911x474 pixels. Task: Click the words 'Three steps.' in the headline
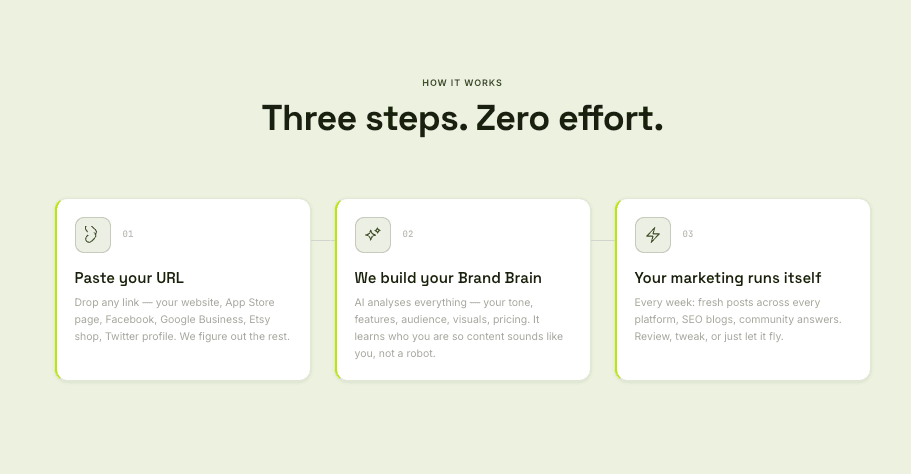(x=363, y=118)
